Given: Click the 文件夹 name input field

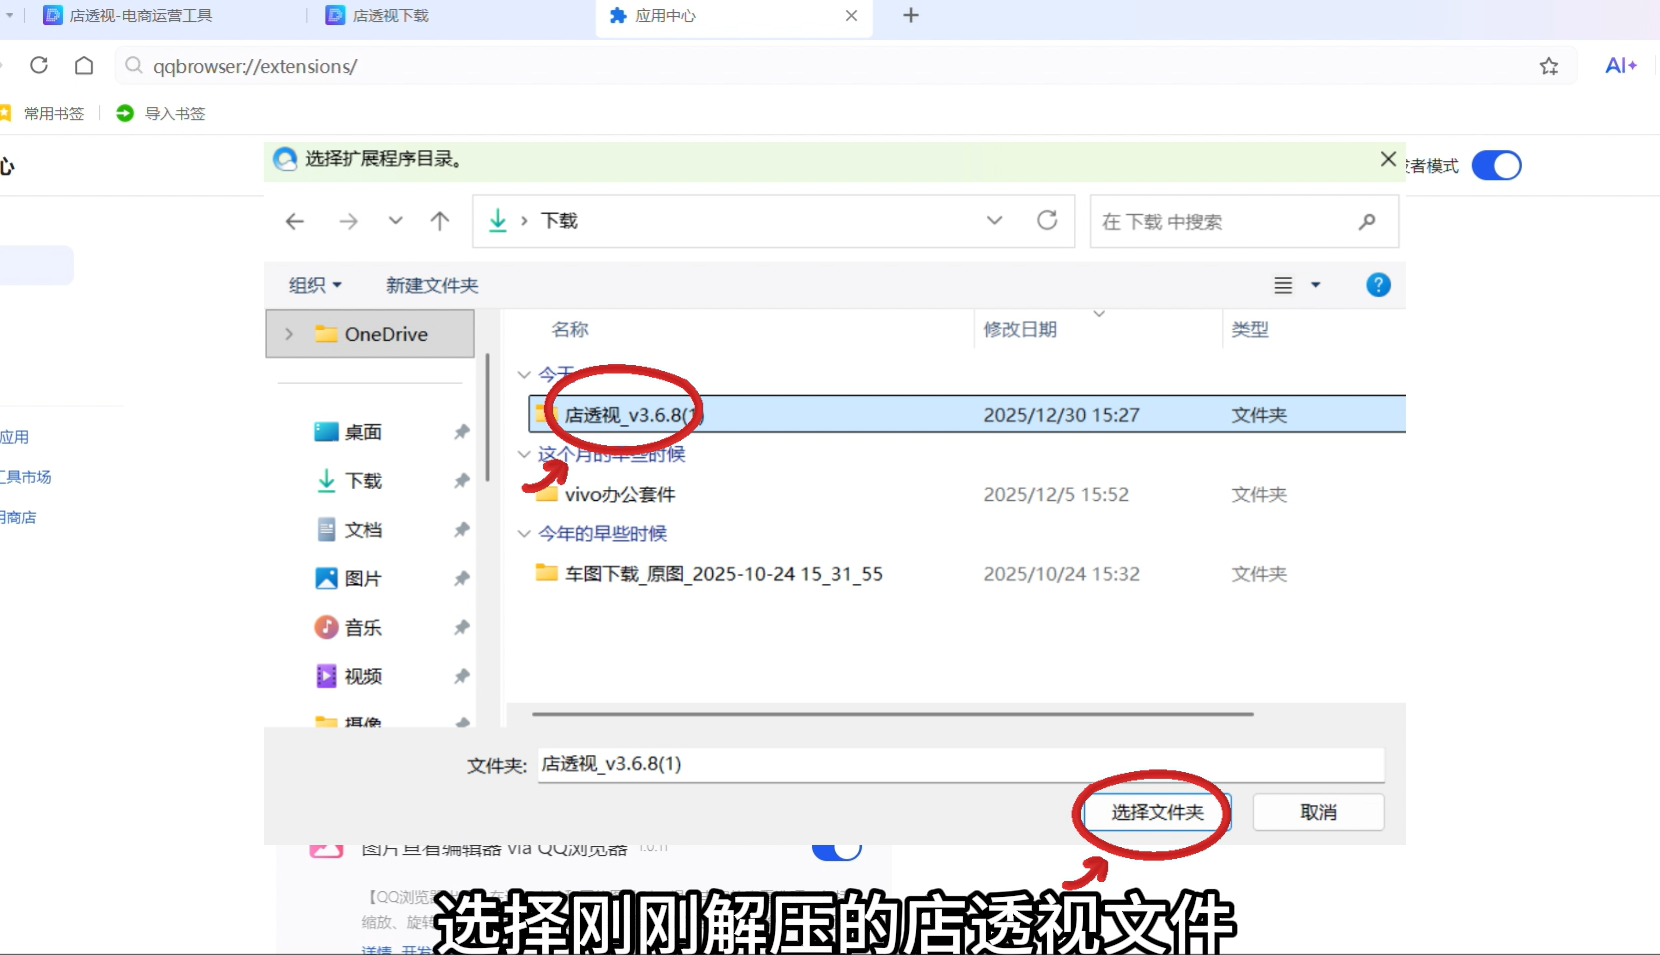Looking at the screenshot, I should pyautogui.click(x=961, y=765).
